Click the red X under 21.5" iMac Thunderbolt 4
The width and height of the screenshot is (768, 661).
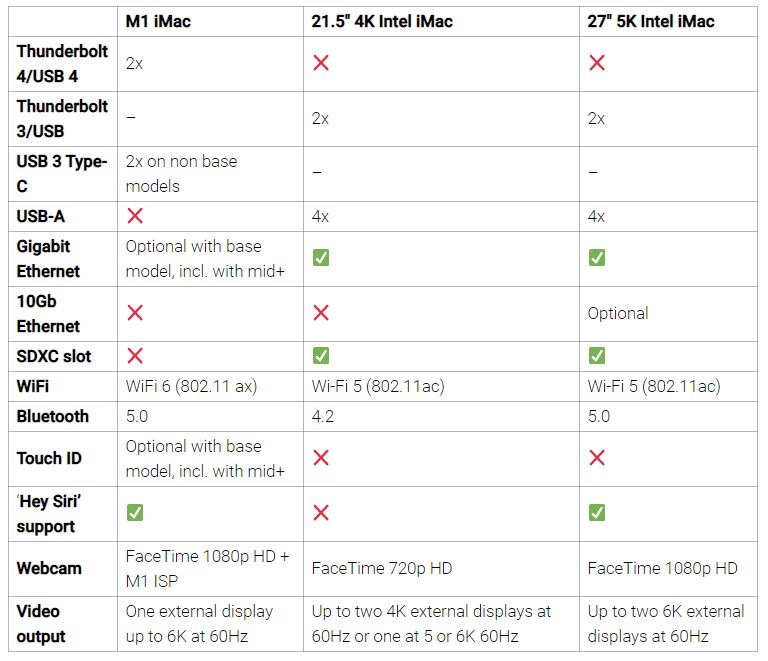[321, 63]
